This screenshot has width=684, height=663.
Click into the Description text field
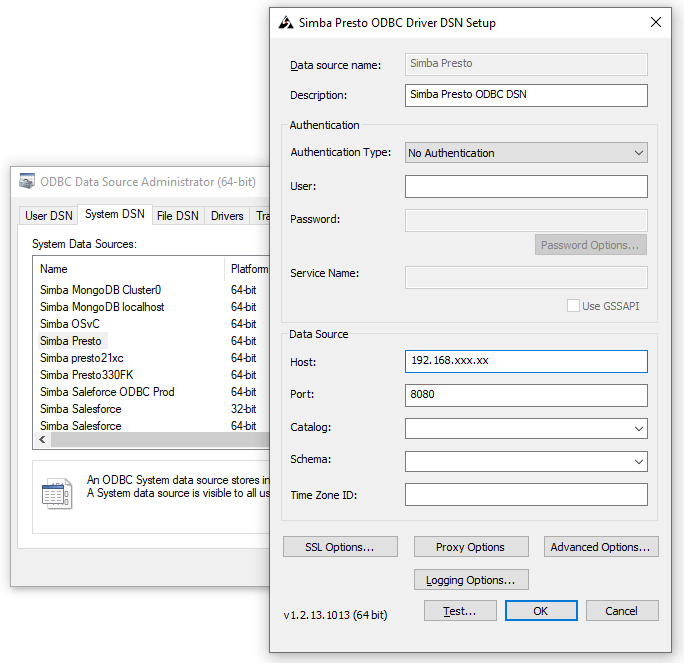pos(526,95)
